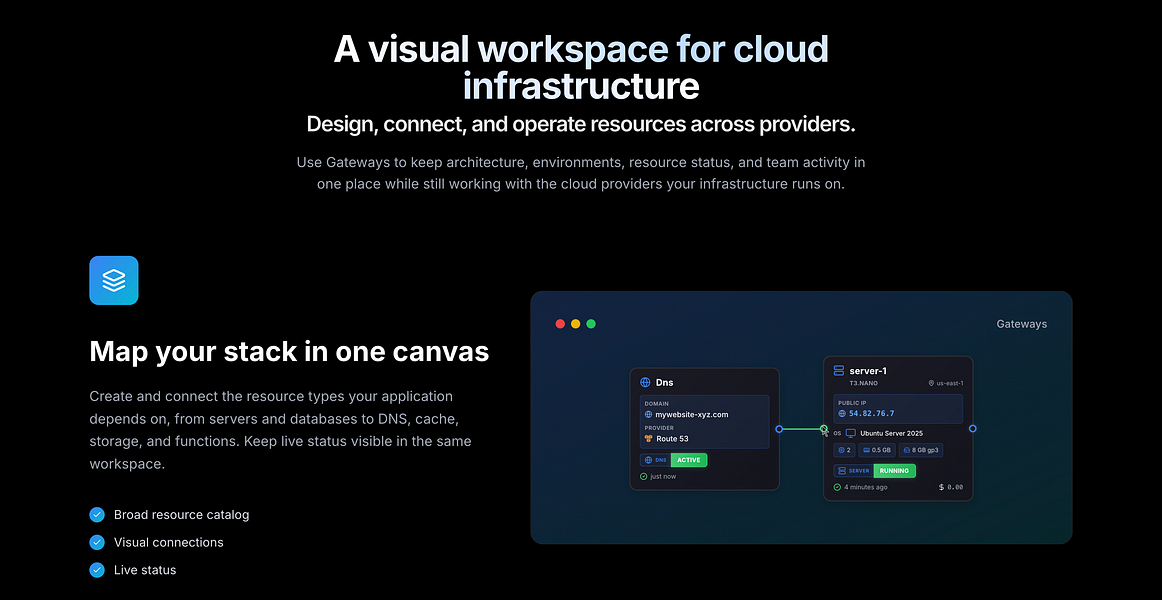Click the T3.NANO instance type label
This screenshot has width=1162, height=600.
coord(863,383)
